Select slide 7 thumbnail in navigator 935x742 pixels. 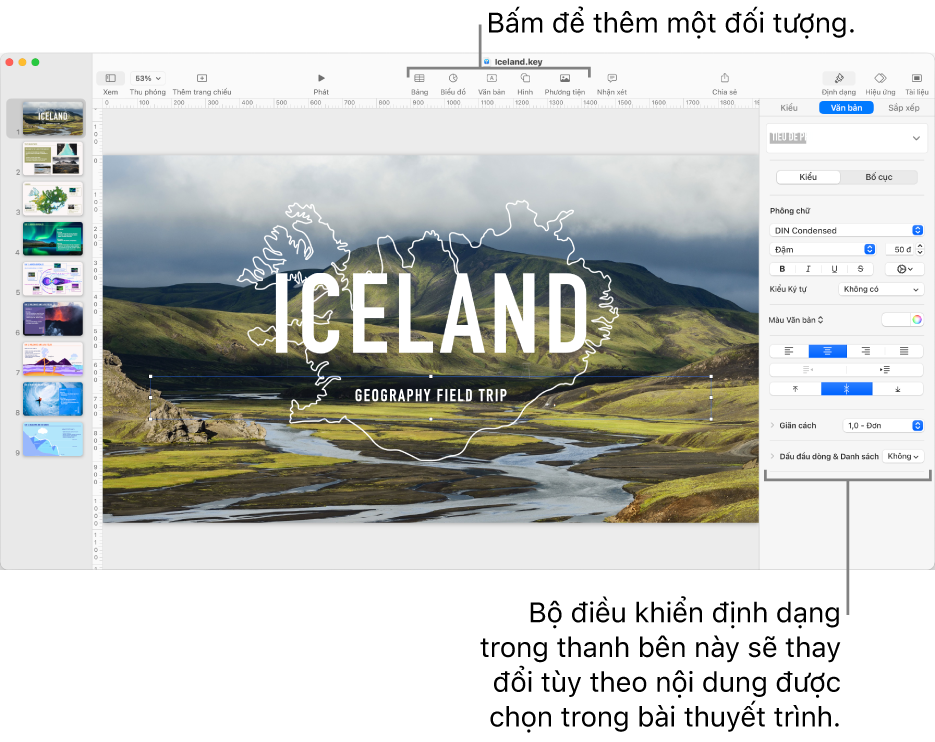tap(53, 358)
